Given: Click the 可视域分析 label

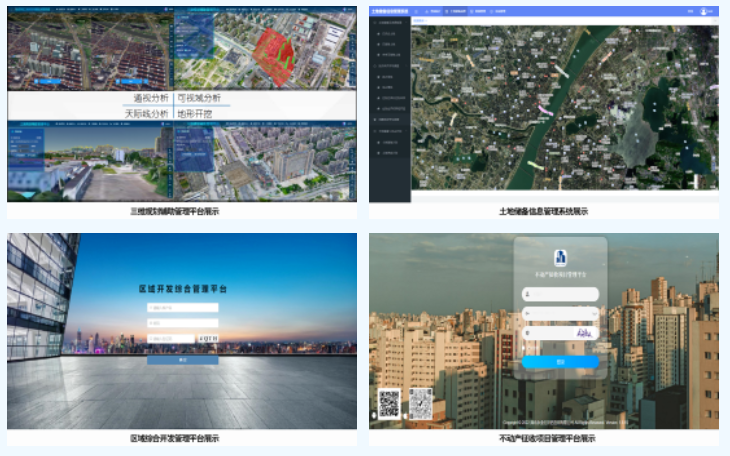Looking at the screenshot, I should [203, 99].
